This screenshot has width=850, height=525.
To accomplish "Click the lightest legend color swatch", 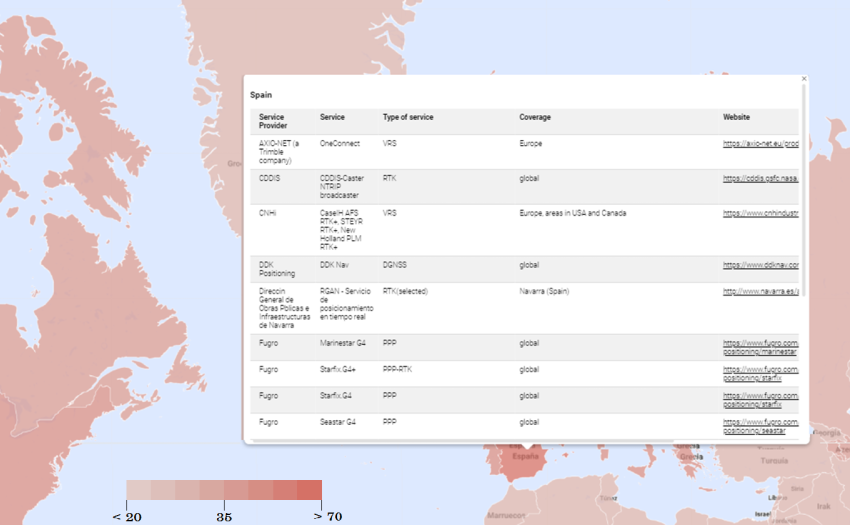I will [139, 490].
